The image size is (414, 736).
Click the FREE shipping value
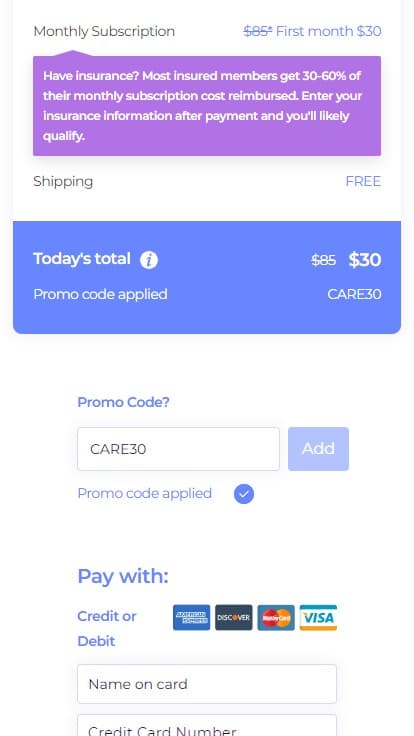tap(363, 181)
